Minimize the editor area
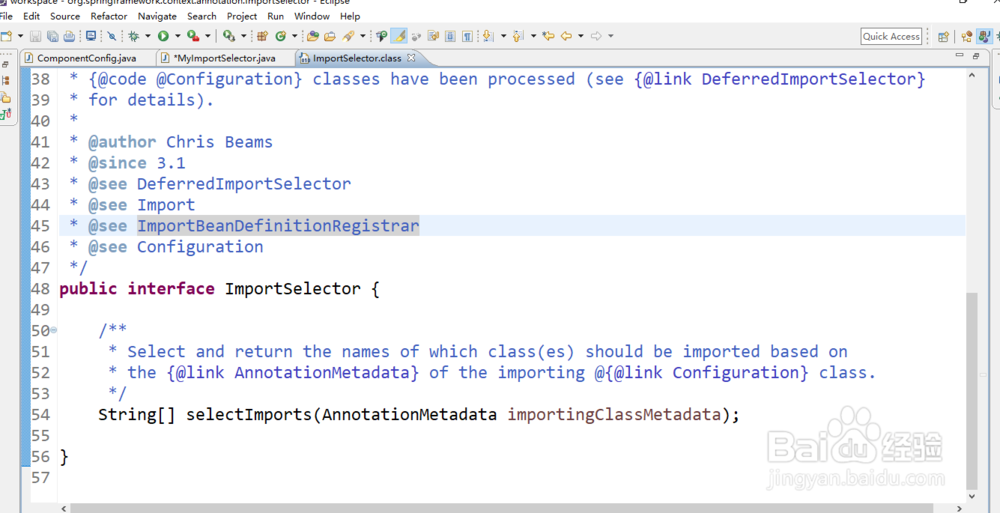The height and width of the screenshot is (513, 1000). (x=959, y=56)
